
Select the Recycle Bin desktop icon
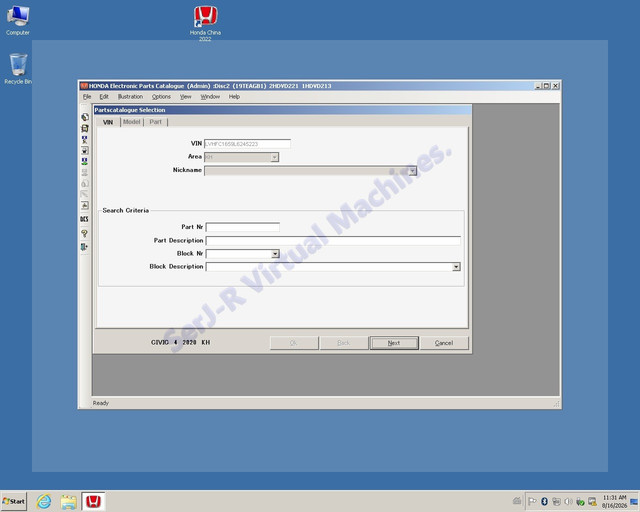(18, 69)
